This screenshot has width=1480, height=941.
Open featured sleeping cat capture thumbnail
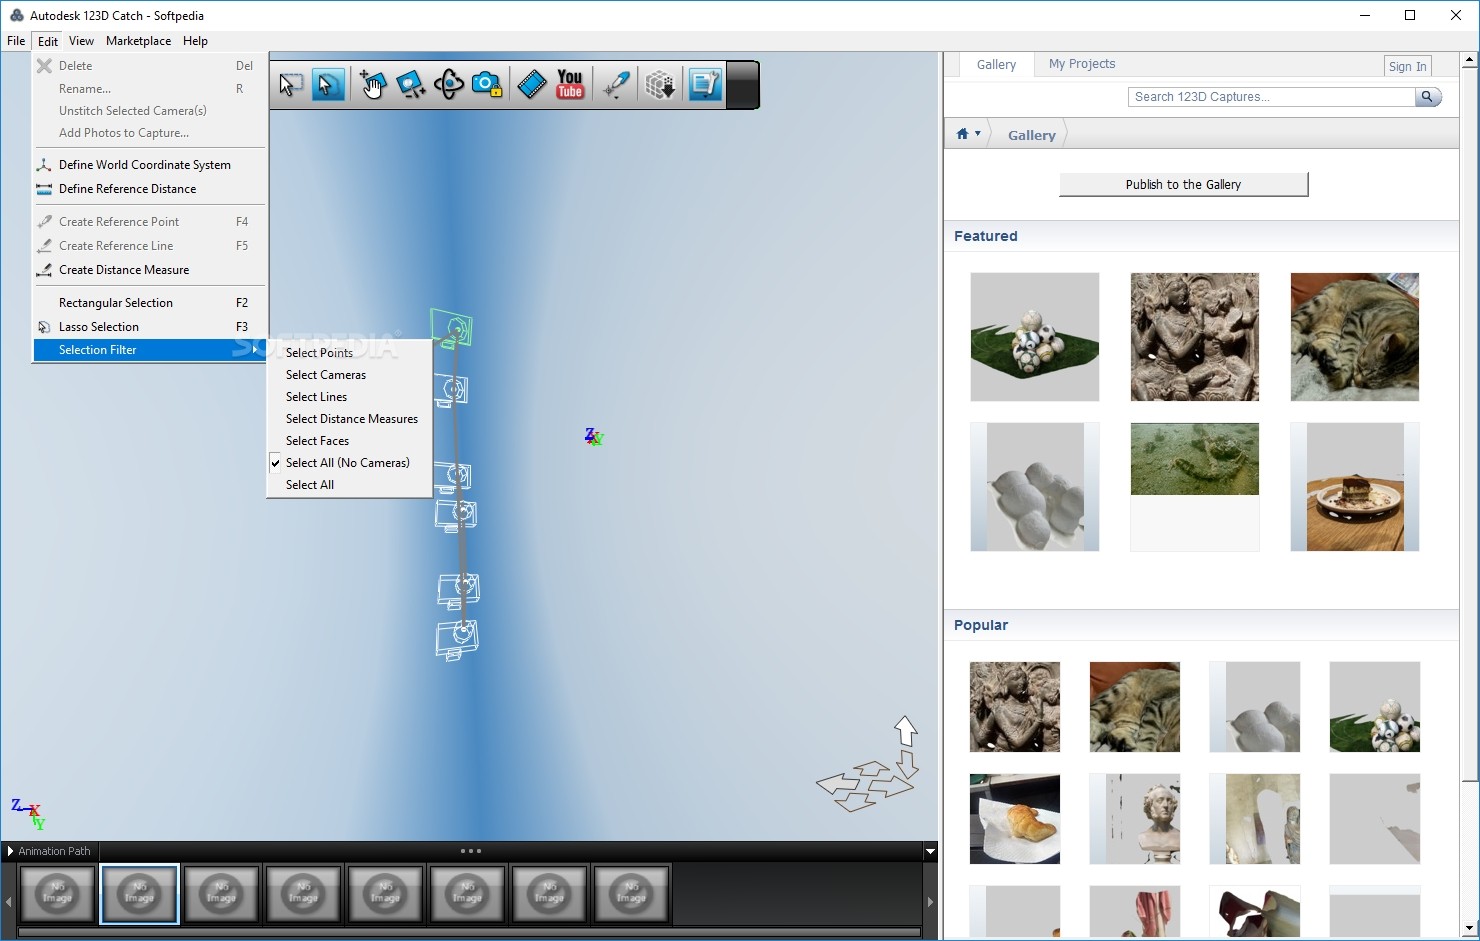[1355, 337]
